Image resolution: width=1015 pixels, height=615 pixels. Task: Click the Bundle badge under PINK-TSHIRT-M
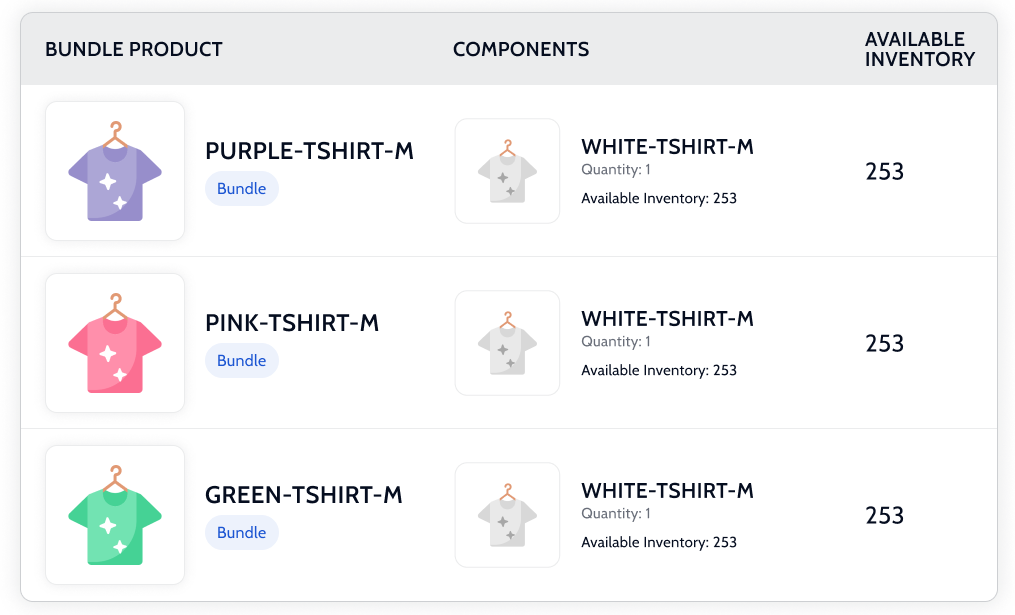click(242, 361)
